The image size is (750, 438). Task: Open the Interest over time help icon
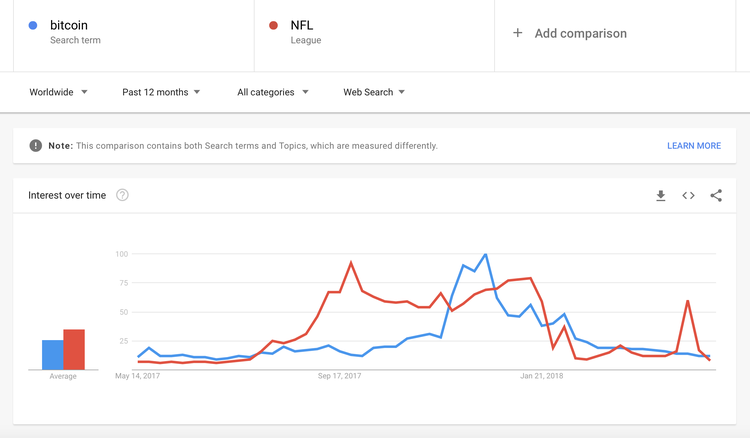tap(122, 195)
